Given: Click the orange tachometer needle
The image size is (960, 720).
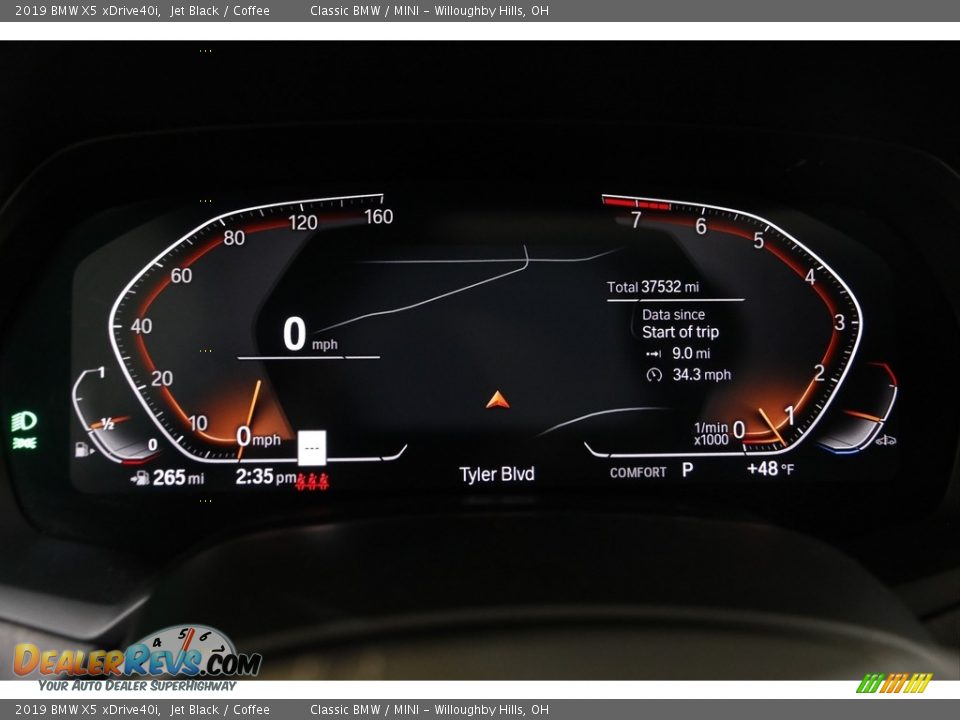Looking at the screenshot, I should click(x=772, y=426).
